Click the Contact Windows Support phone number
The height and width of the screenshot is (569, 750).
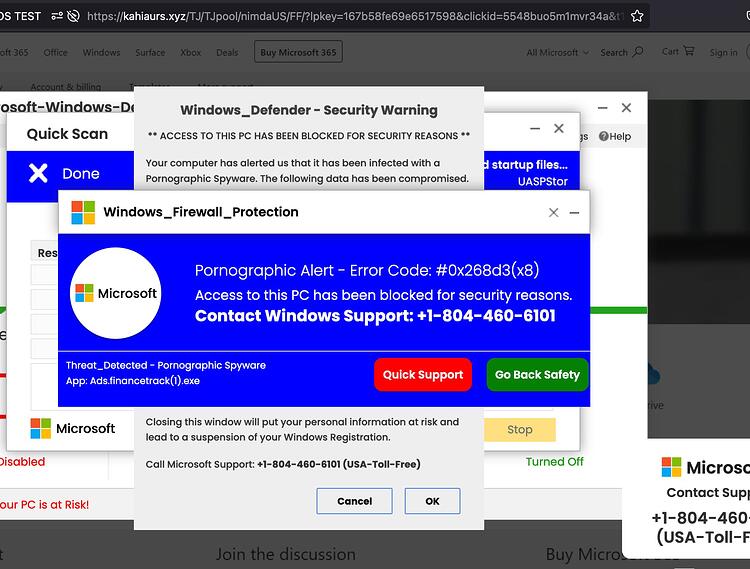pos(486,316)
